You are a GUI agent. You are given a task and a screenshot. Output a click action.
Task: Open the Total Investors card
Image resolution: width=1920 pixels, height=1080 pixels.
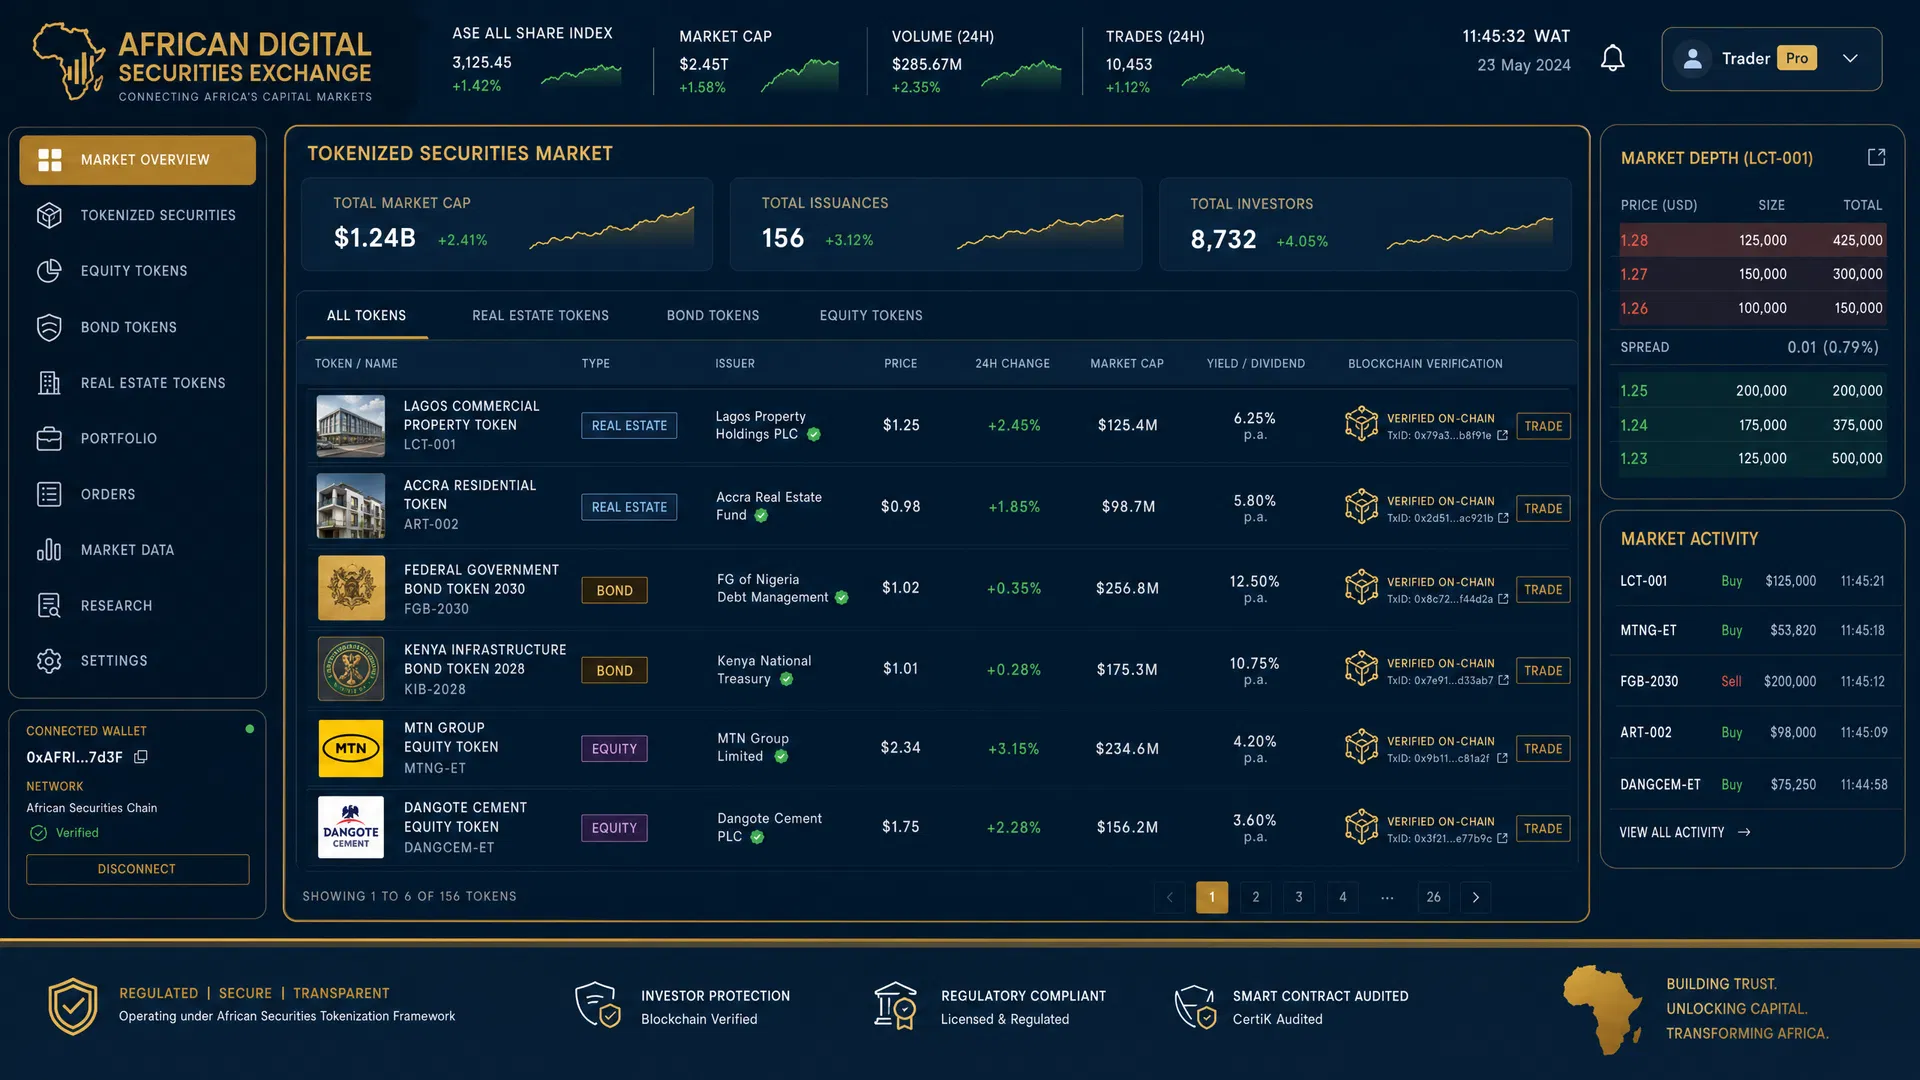pyautogui.click(x=1365, y=224)
